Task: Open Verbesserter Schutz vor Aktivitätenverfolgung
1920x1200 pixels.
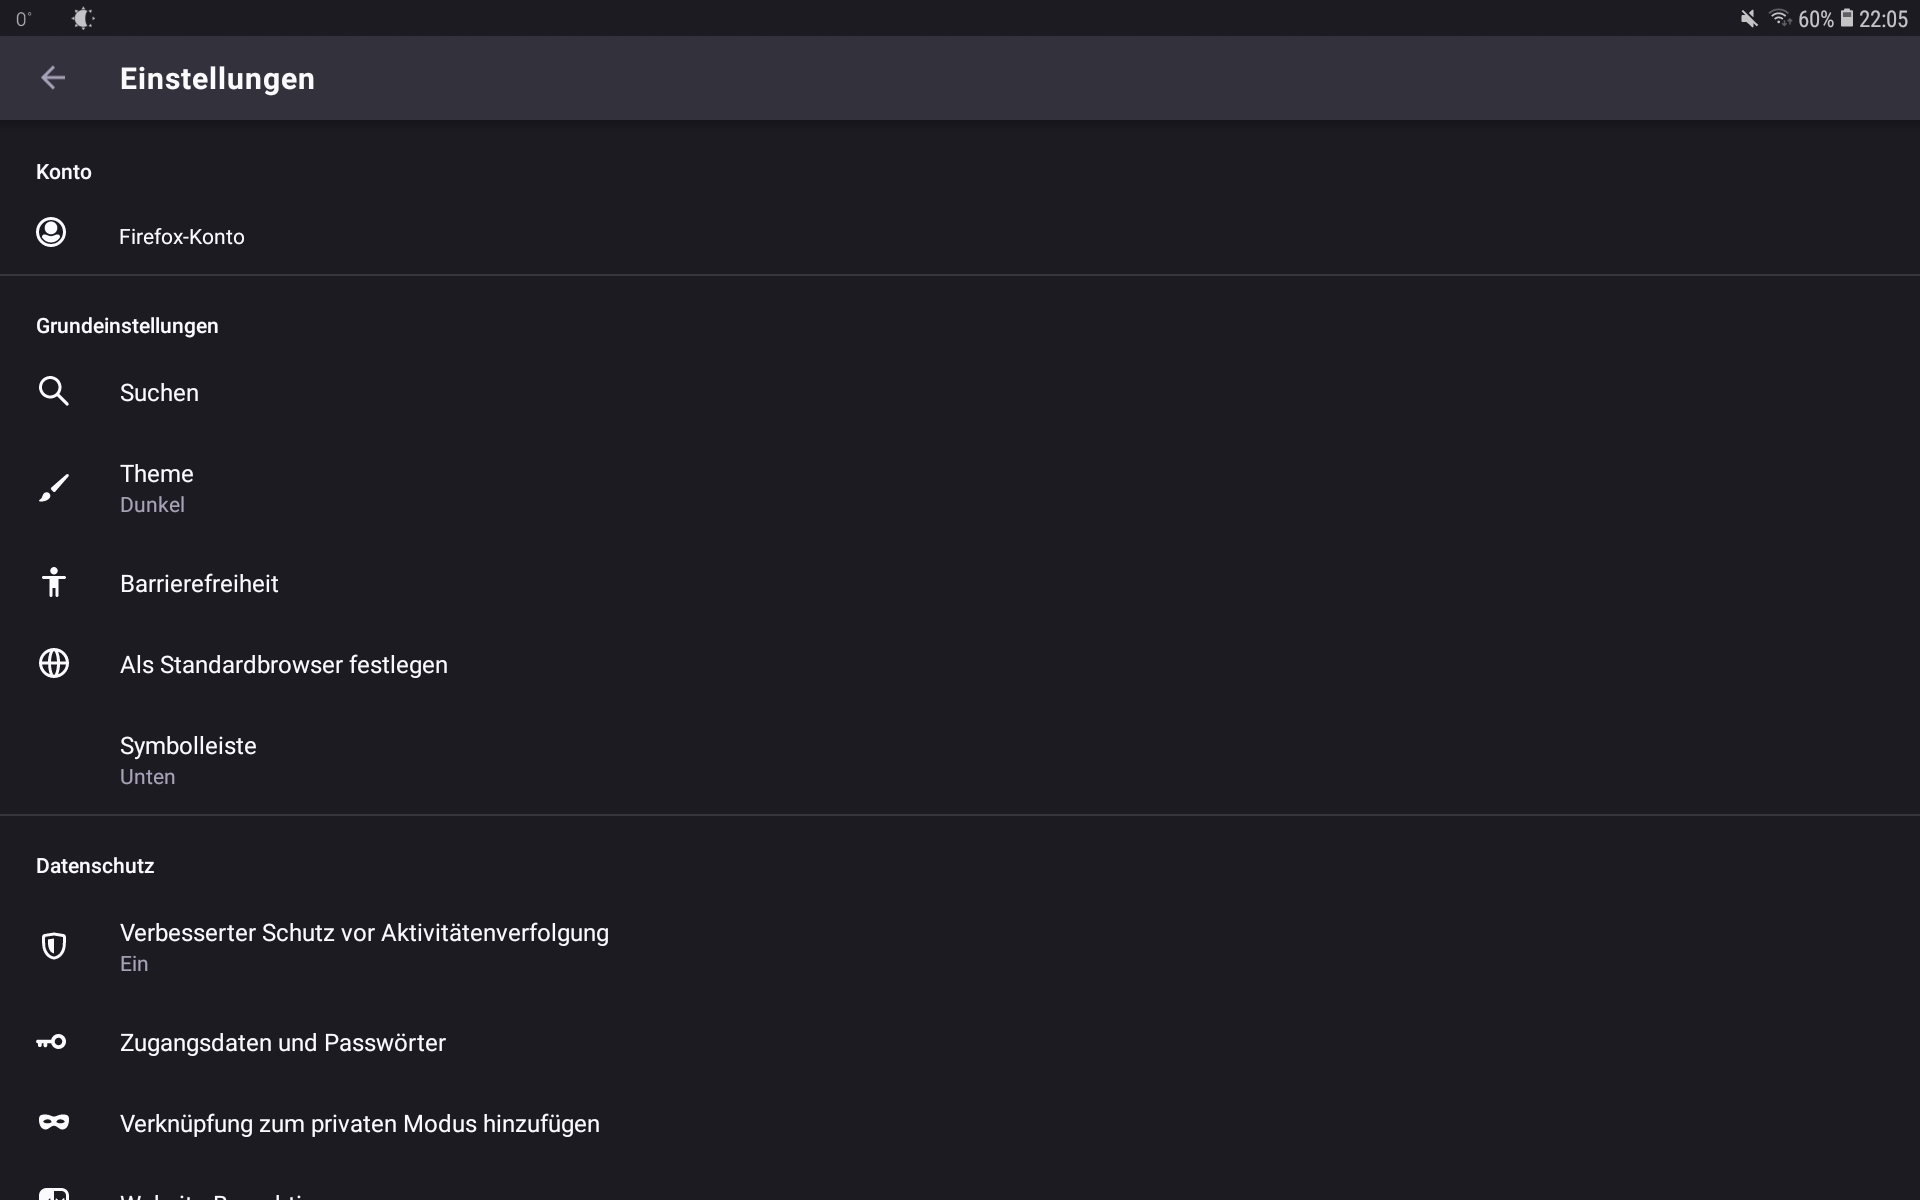Action: point(364,946)
